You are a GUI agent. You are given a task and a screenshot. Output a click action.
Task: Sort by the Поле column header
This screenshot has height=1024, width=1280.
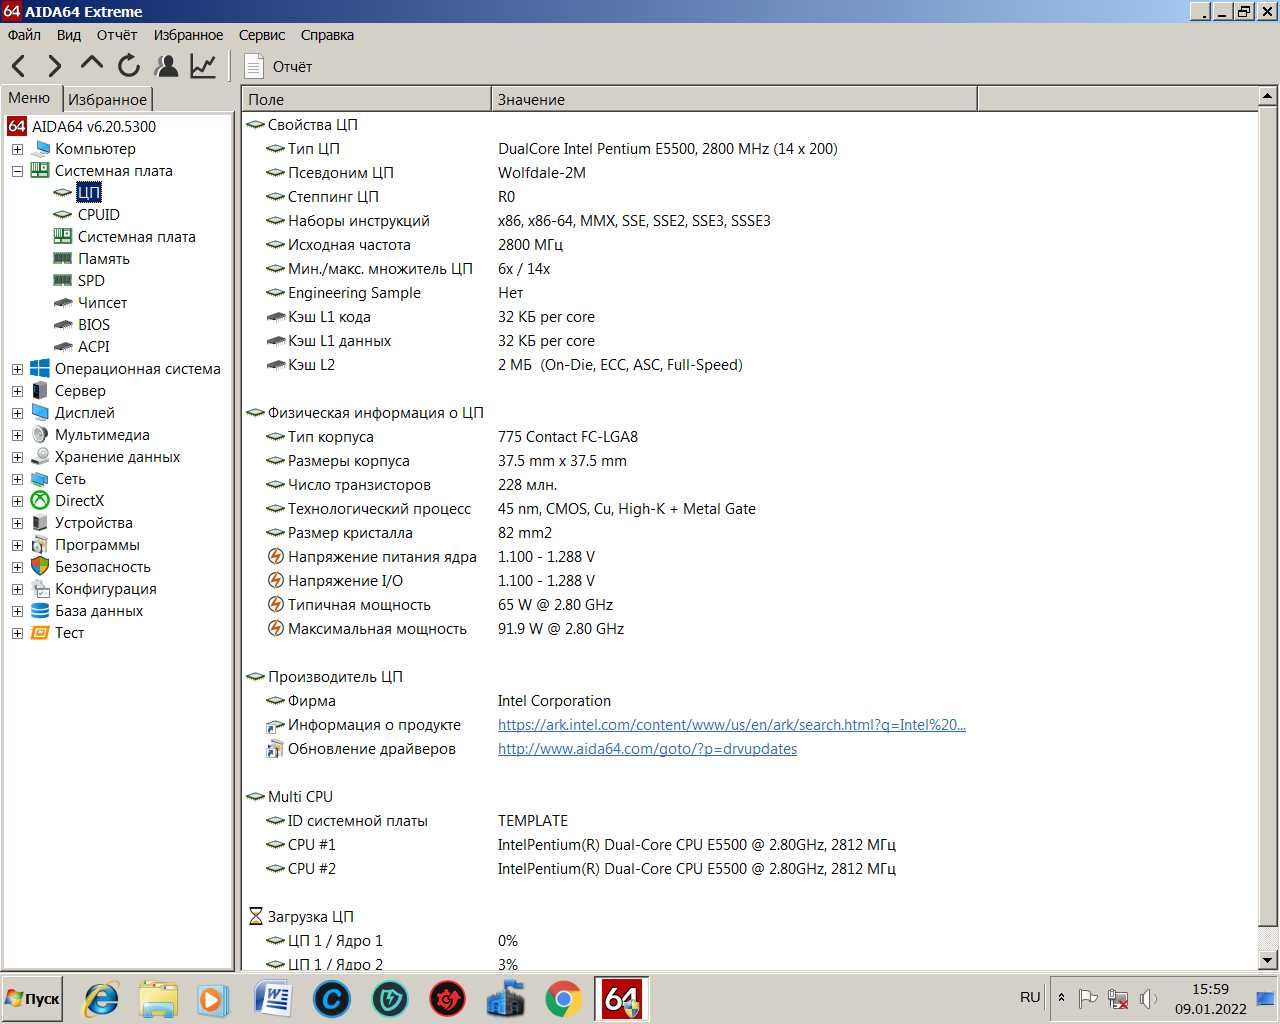tap(366, 99)
